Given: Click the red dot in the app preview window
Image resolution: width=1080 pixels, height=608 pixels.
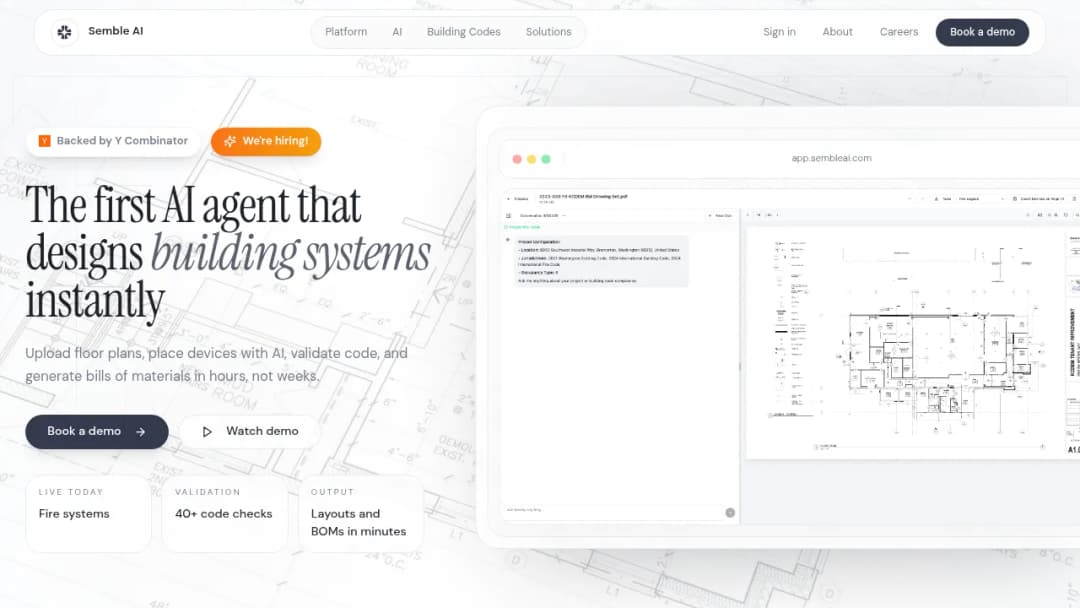Looking at the screenshot, I should pos(517,159).
